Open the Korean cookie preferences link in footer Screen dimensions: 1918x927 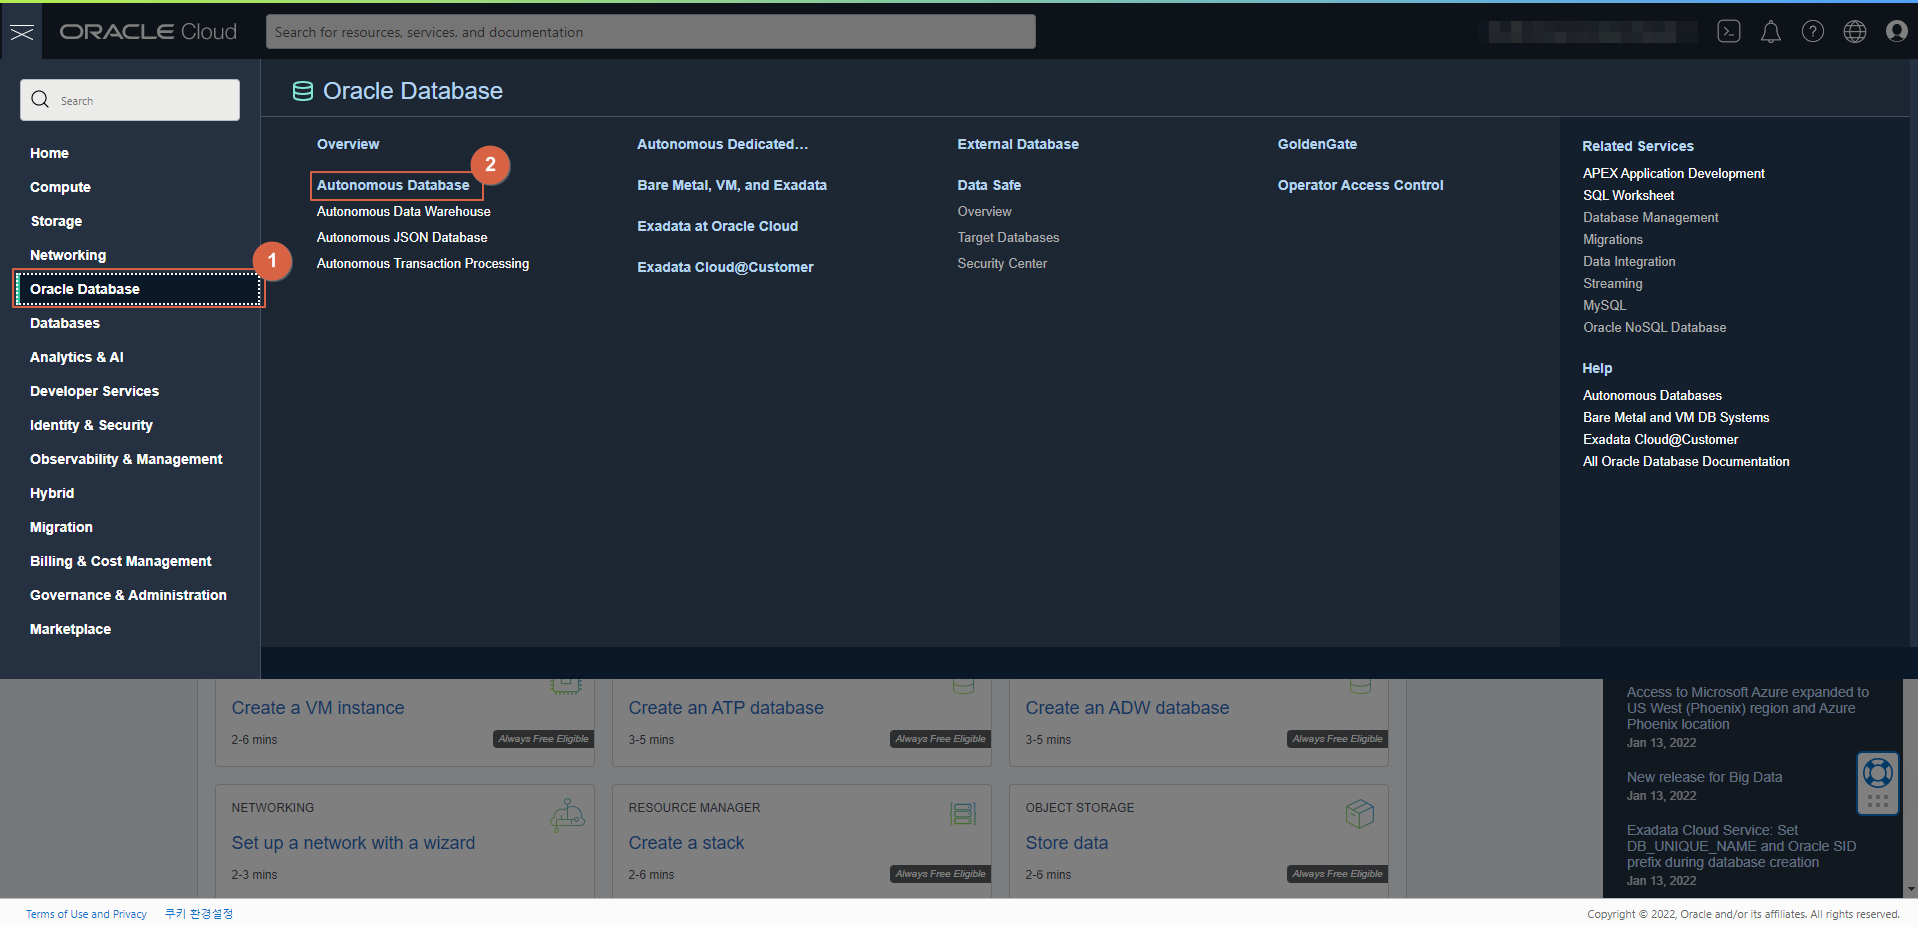click(x=199, y=914)
